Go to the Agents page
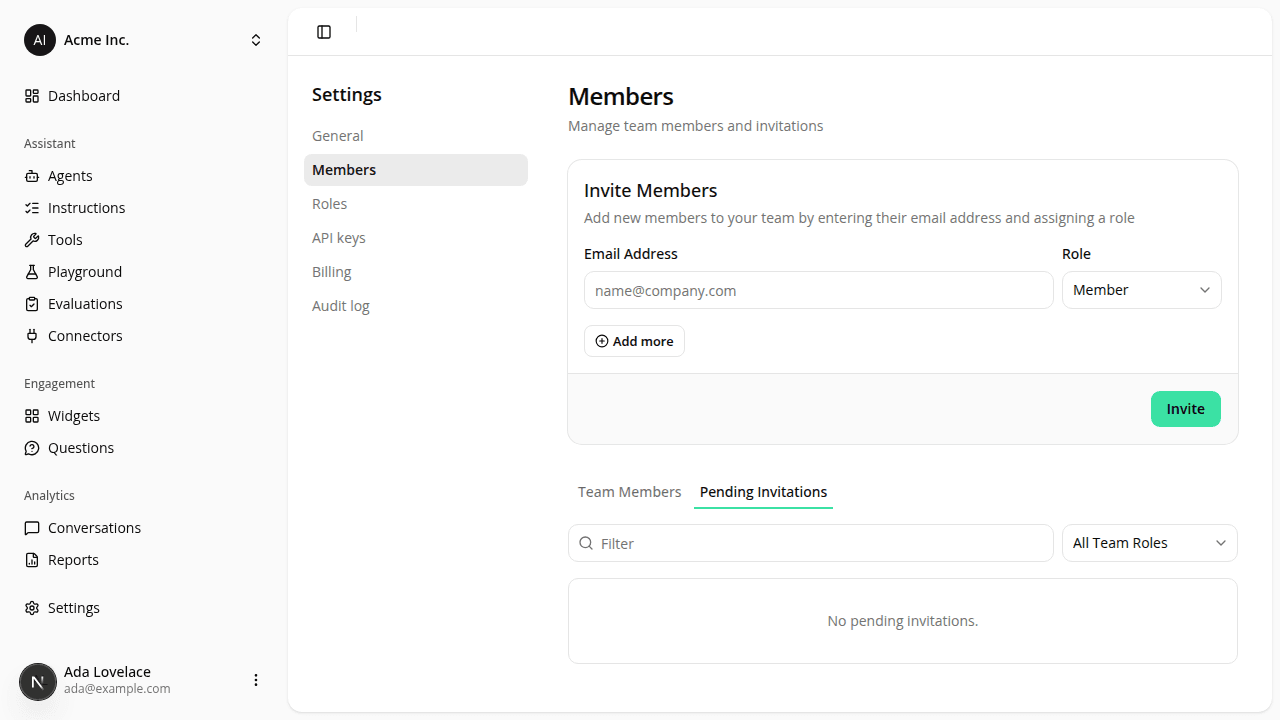The image size is (1280, 720). tap(144, 176)
